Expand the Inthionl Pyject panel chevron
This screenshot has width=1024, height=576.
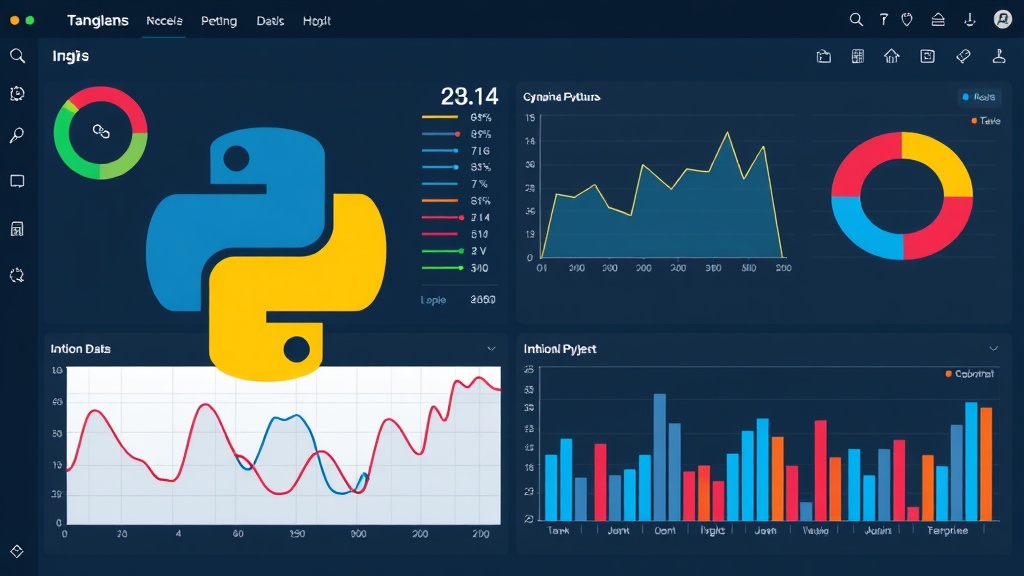tap(993, 349)
